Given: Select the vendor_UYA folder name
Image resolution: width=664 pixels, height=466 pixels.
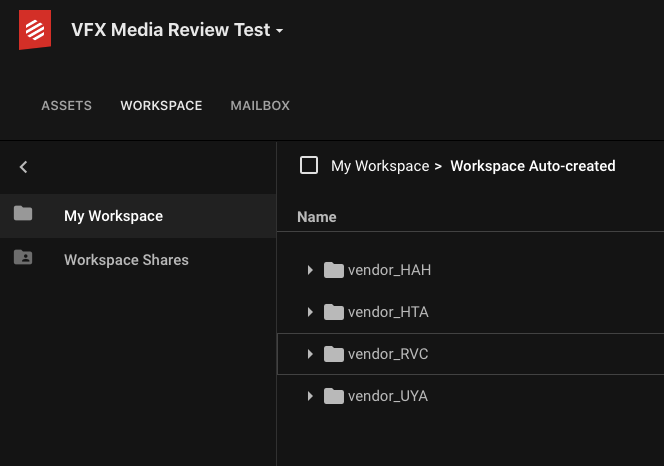Looking at the screenshot, I should (x=387, y=396).
